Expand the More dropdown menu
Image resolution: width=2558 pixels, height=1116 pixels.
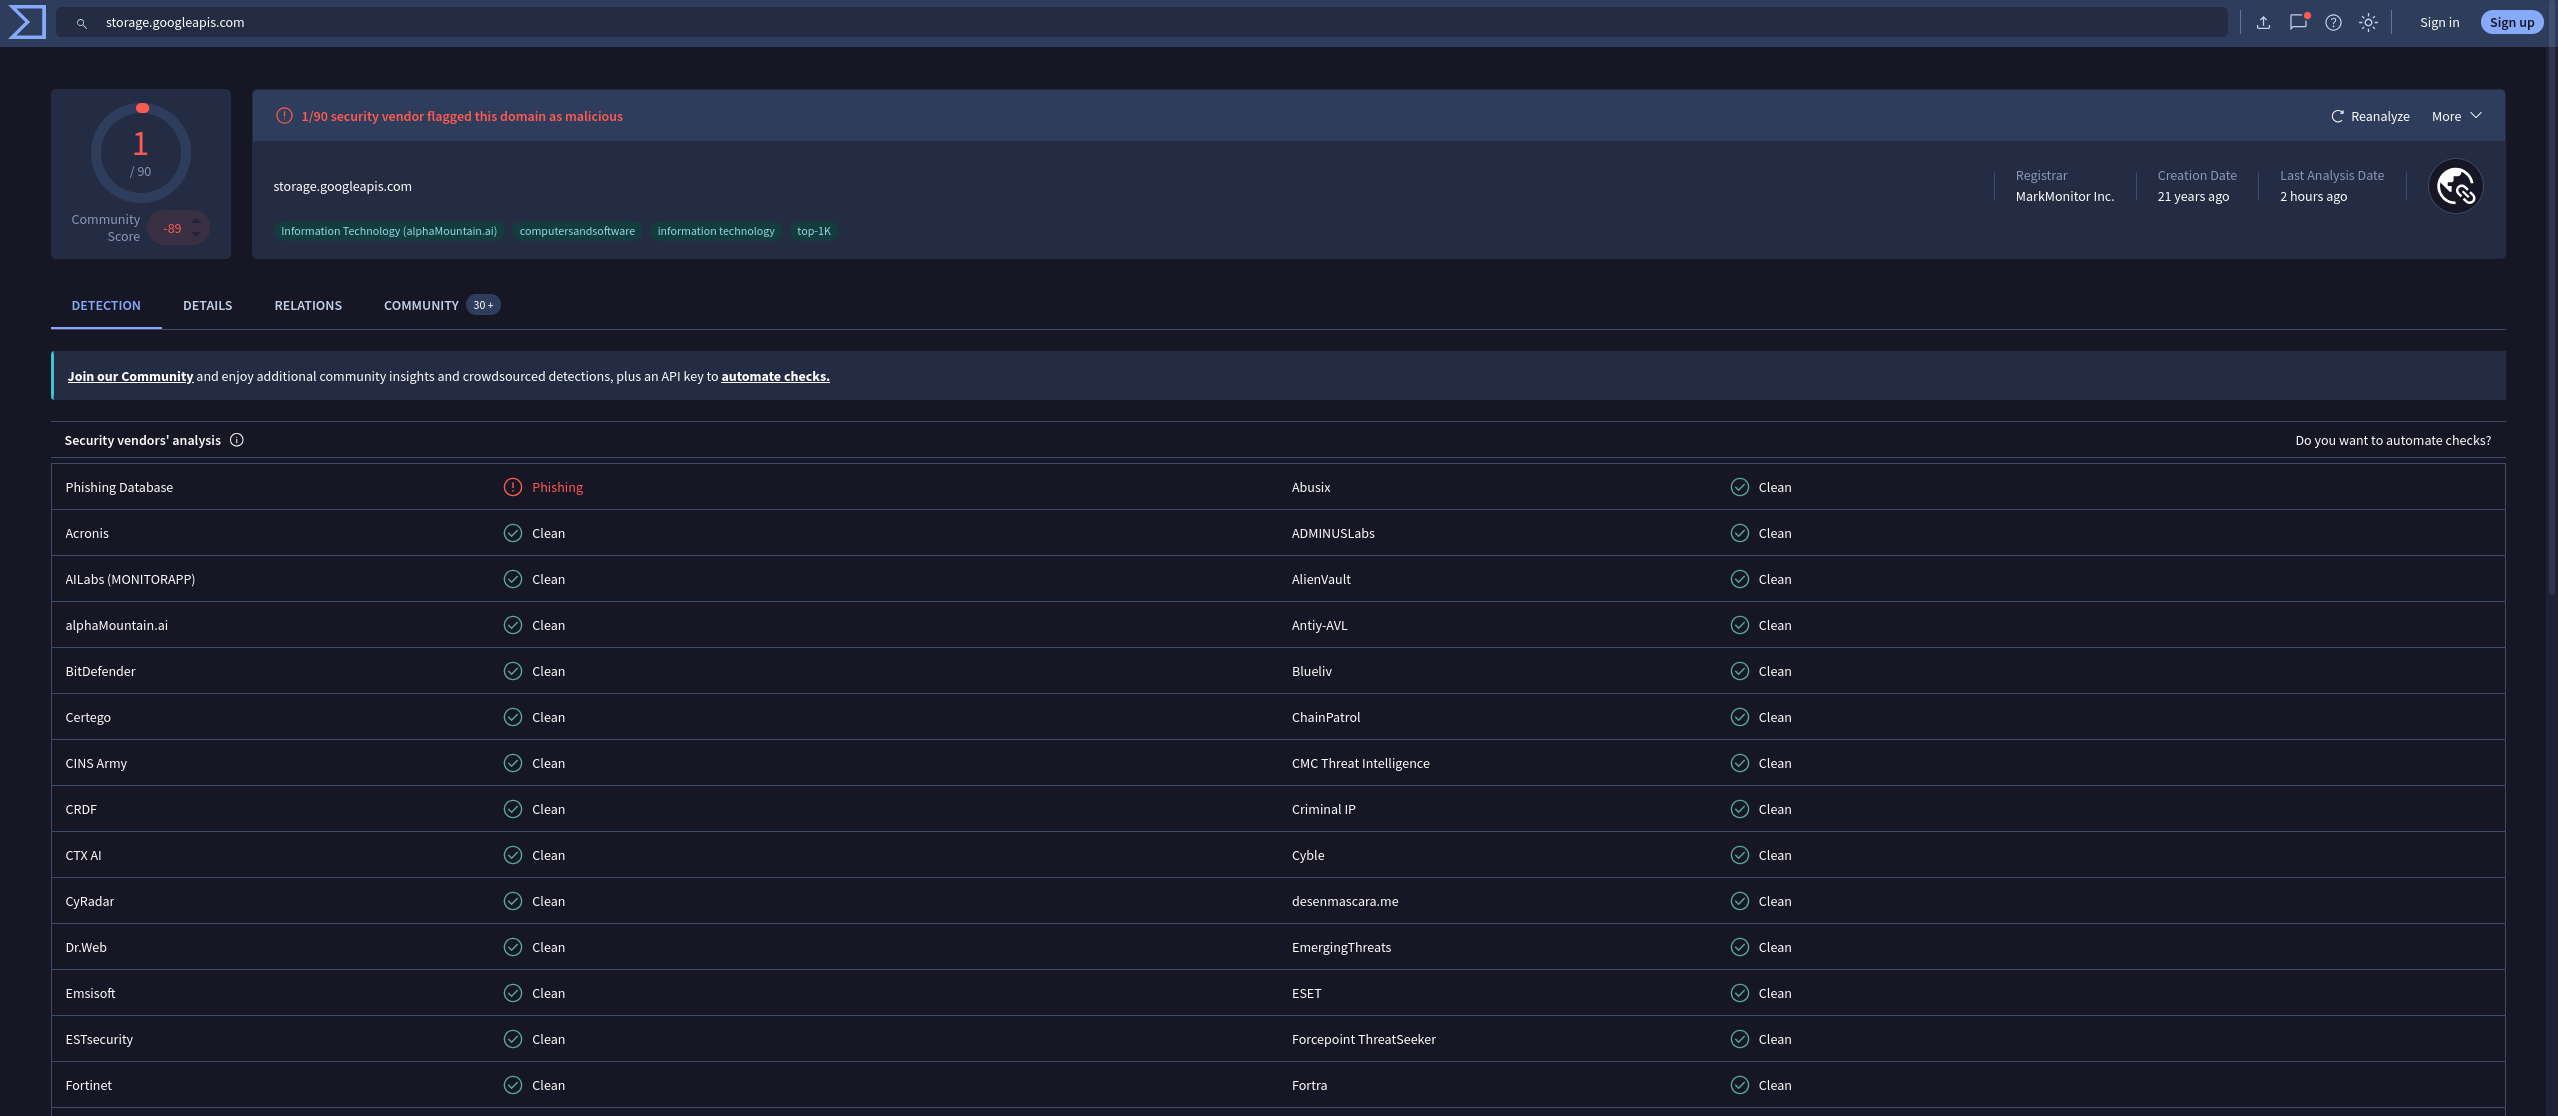point(2456,116)
